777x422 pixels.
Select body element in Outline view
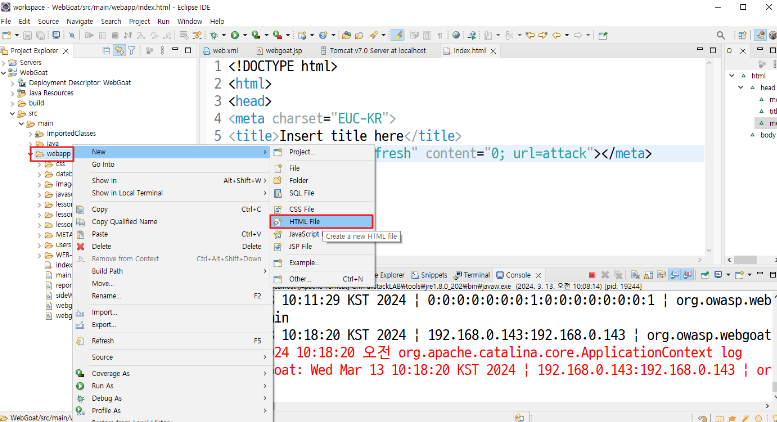[x=764, y=135]
